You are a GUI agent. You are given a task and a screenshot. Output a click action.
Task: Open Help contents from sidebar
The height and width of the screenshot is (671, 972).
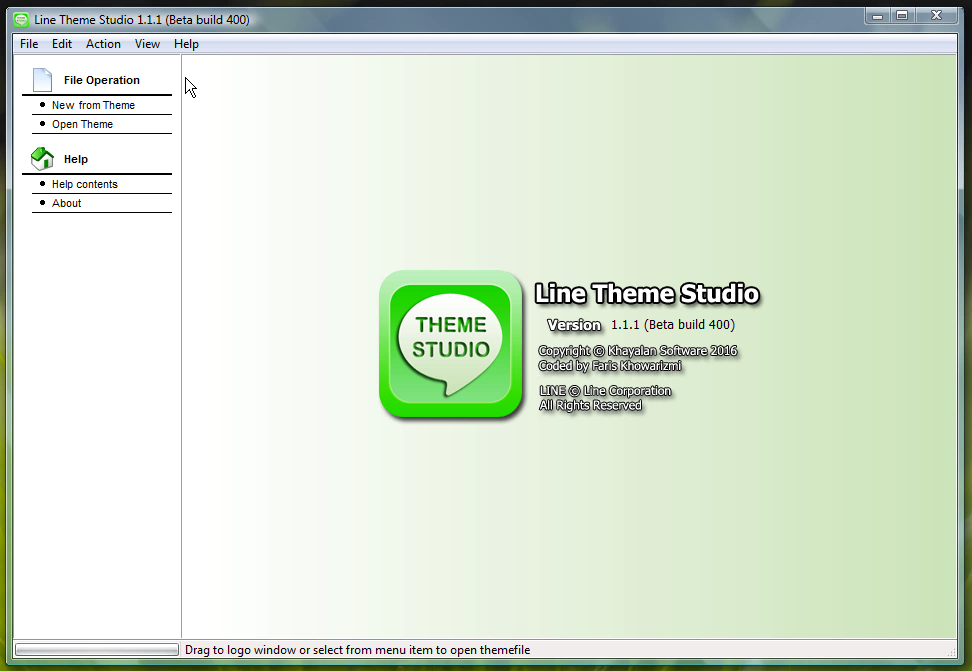(84, 184)
